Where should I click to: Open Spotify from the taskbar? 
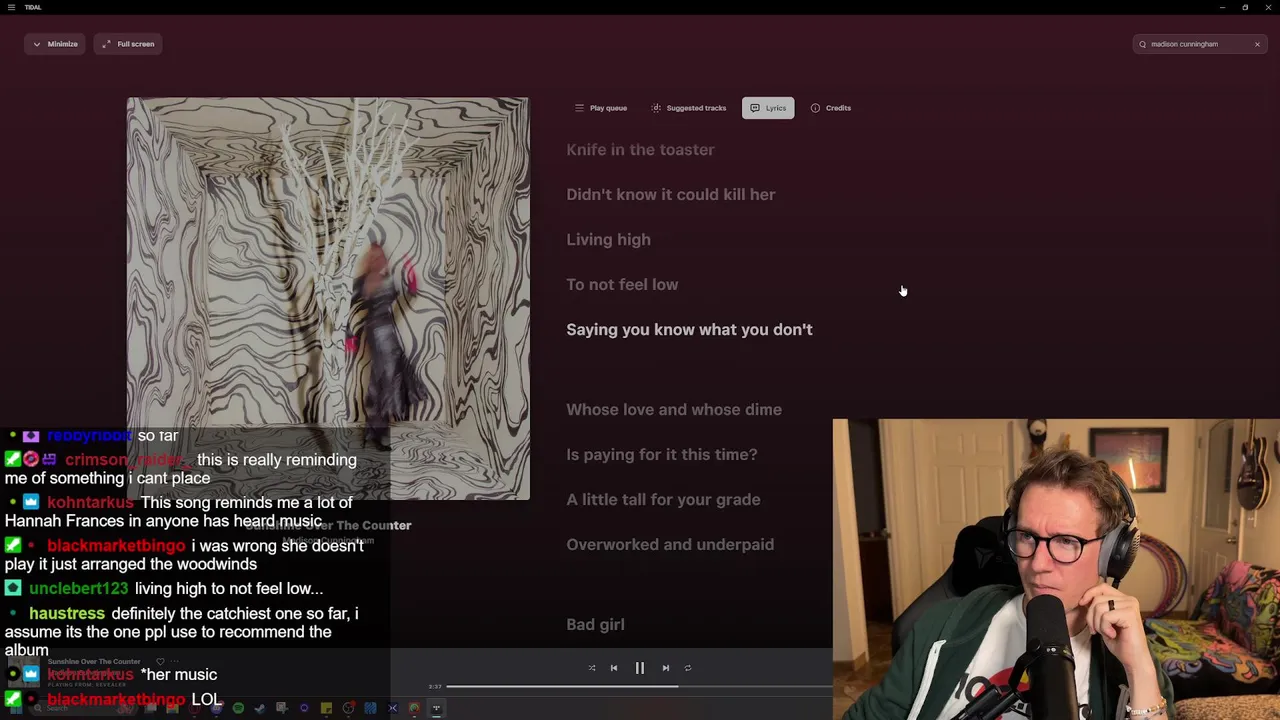tap(238, 708)
